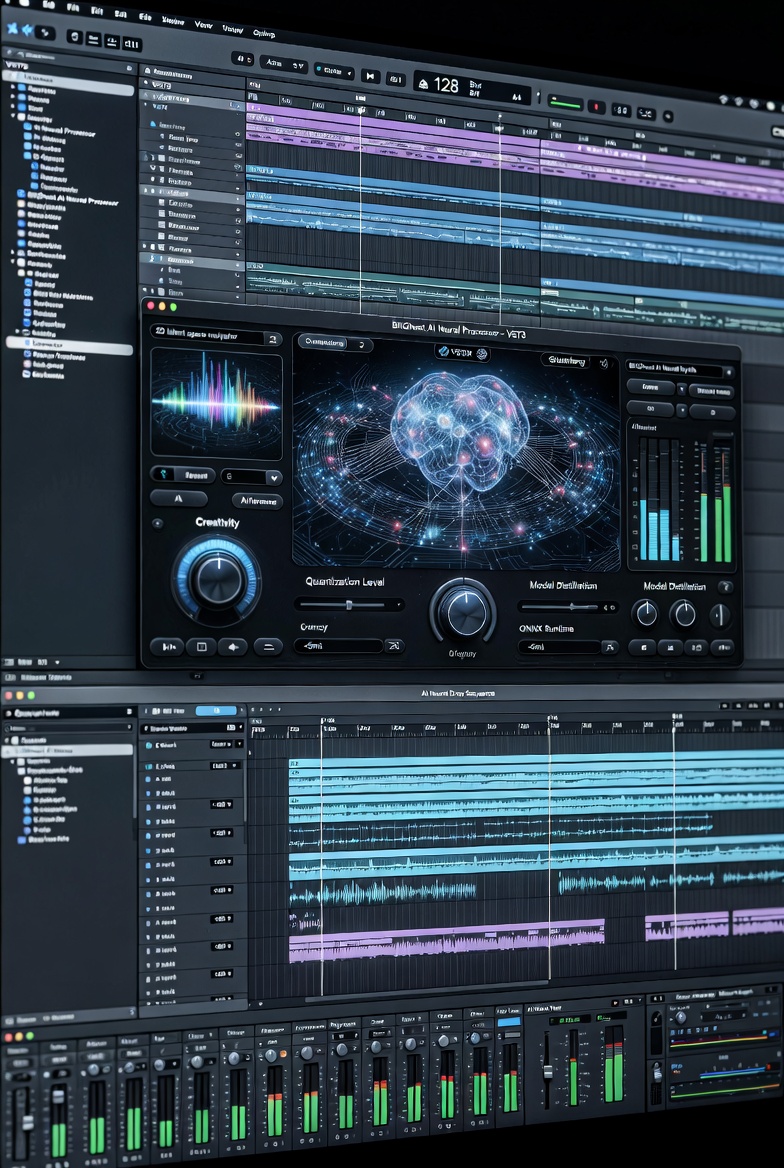Click the center knob below the brain visualization
Image resolution: width=784 pixels, height=1168 pixels.
coord(463,610)
